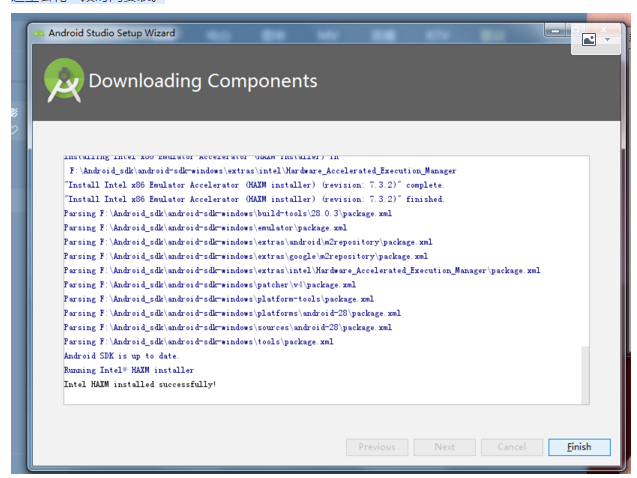Select Parsing extras\google\m2repository line

246,256
